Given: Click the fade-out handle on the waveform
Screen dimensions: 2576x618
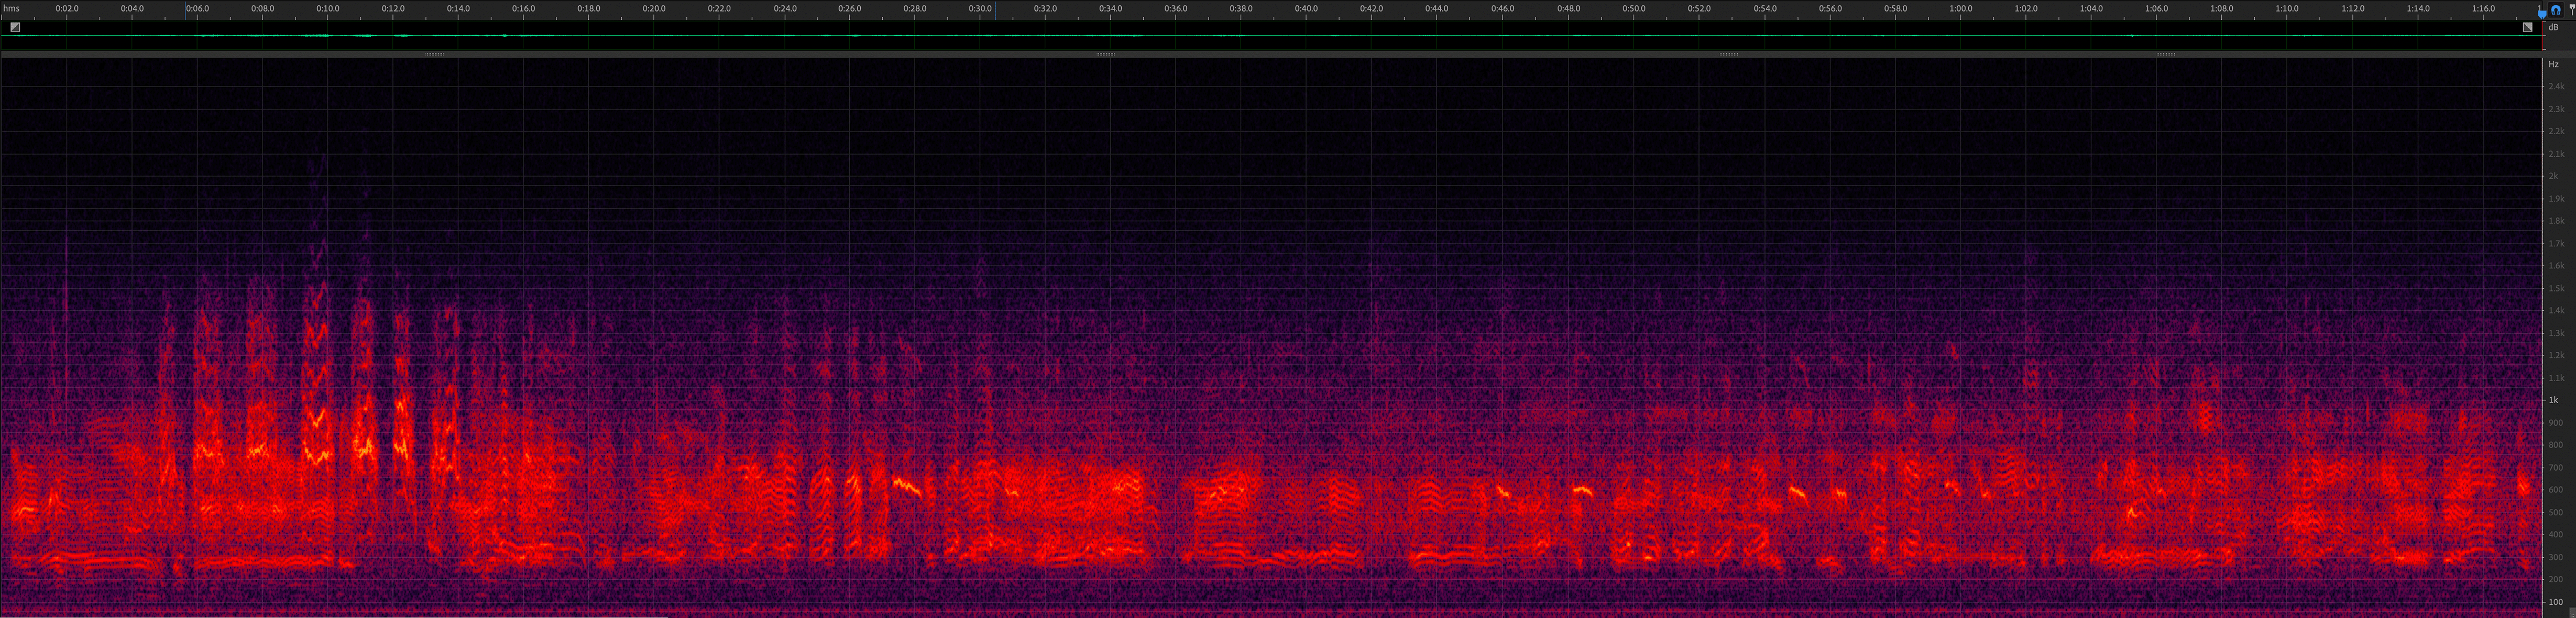Looking at the screenshot, I should [x=2527, y=27].
